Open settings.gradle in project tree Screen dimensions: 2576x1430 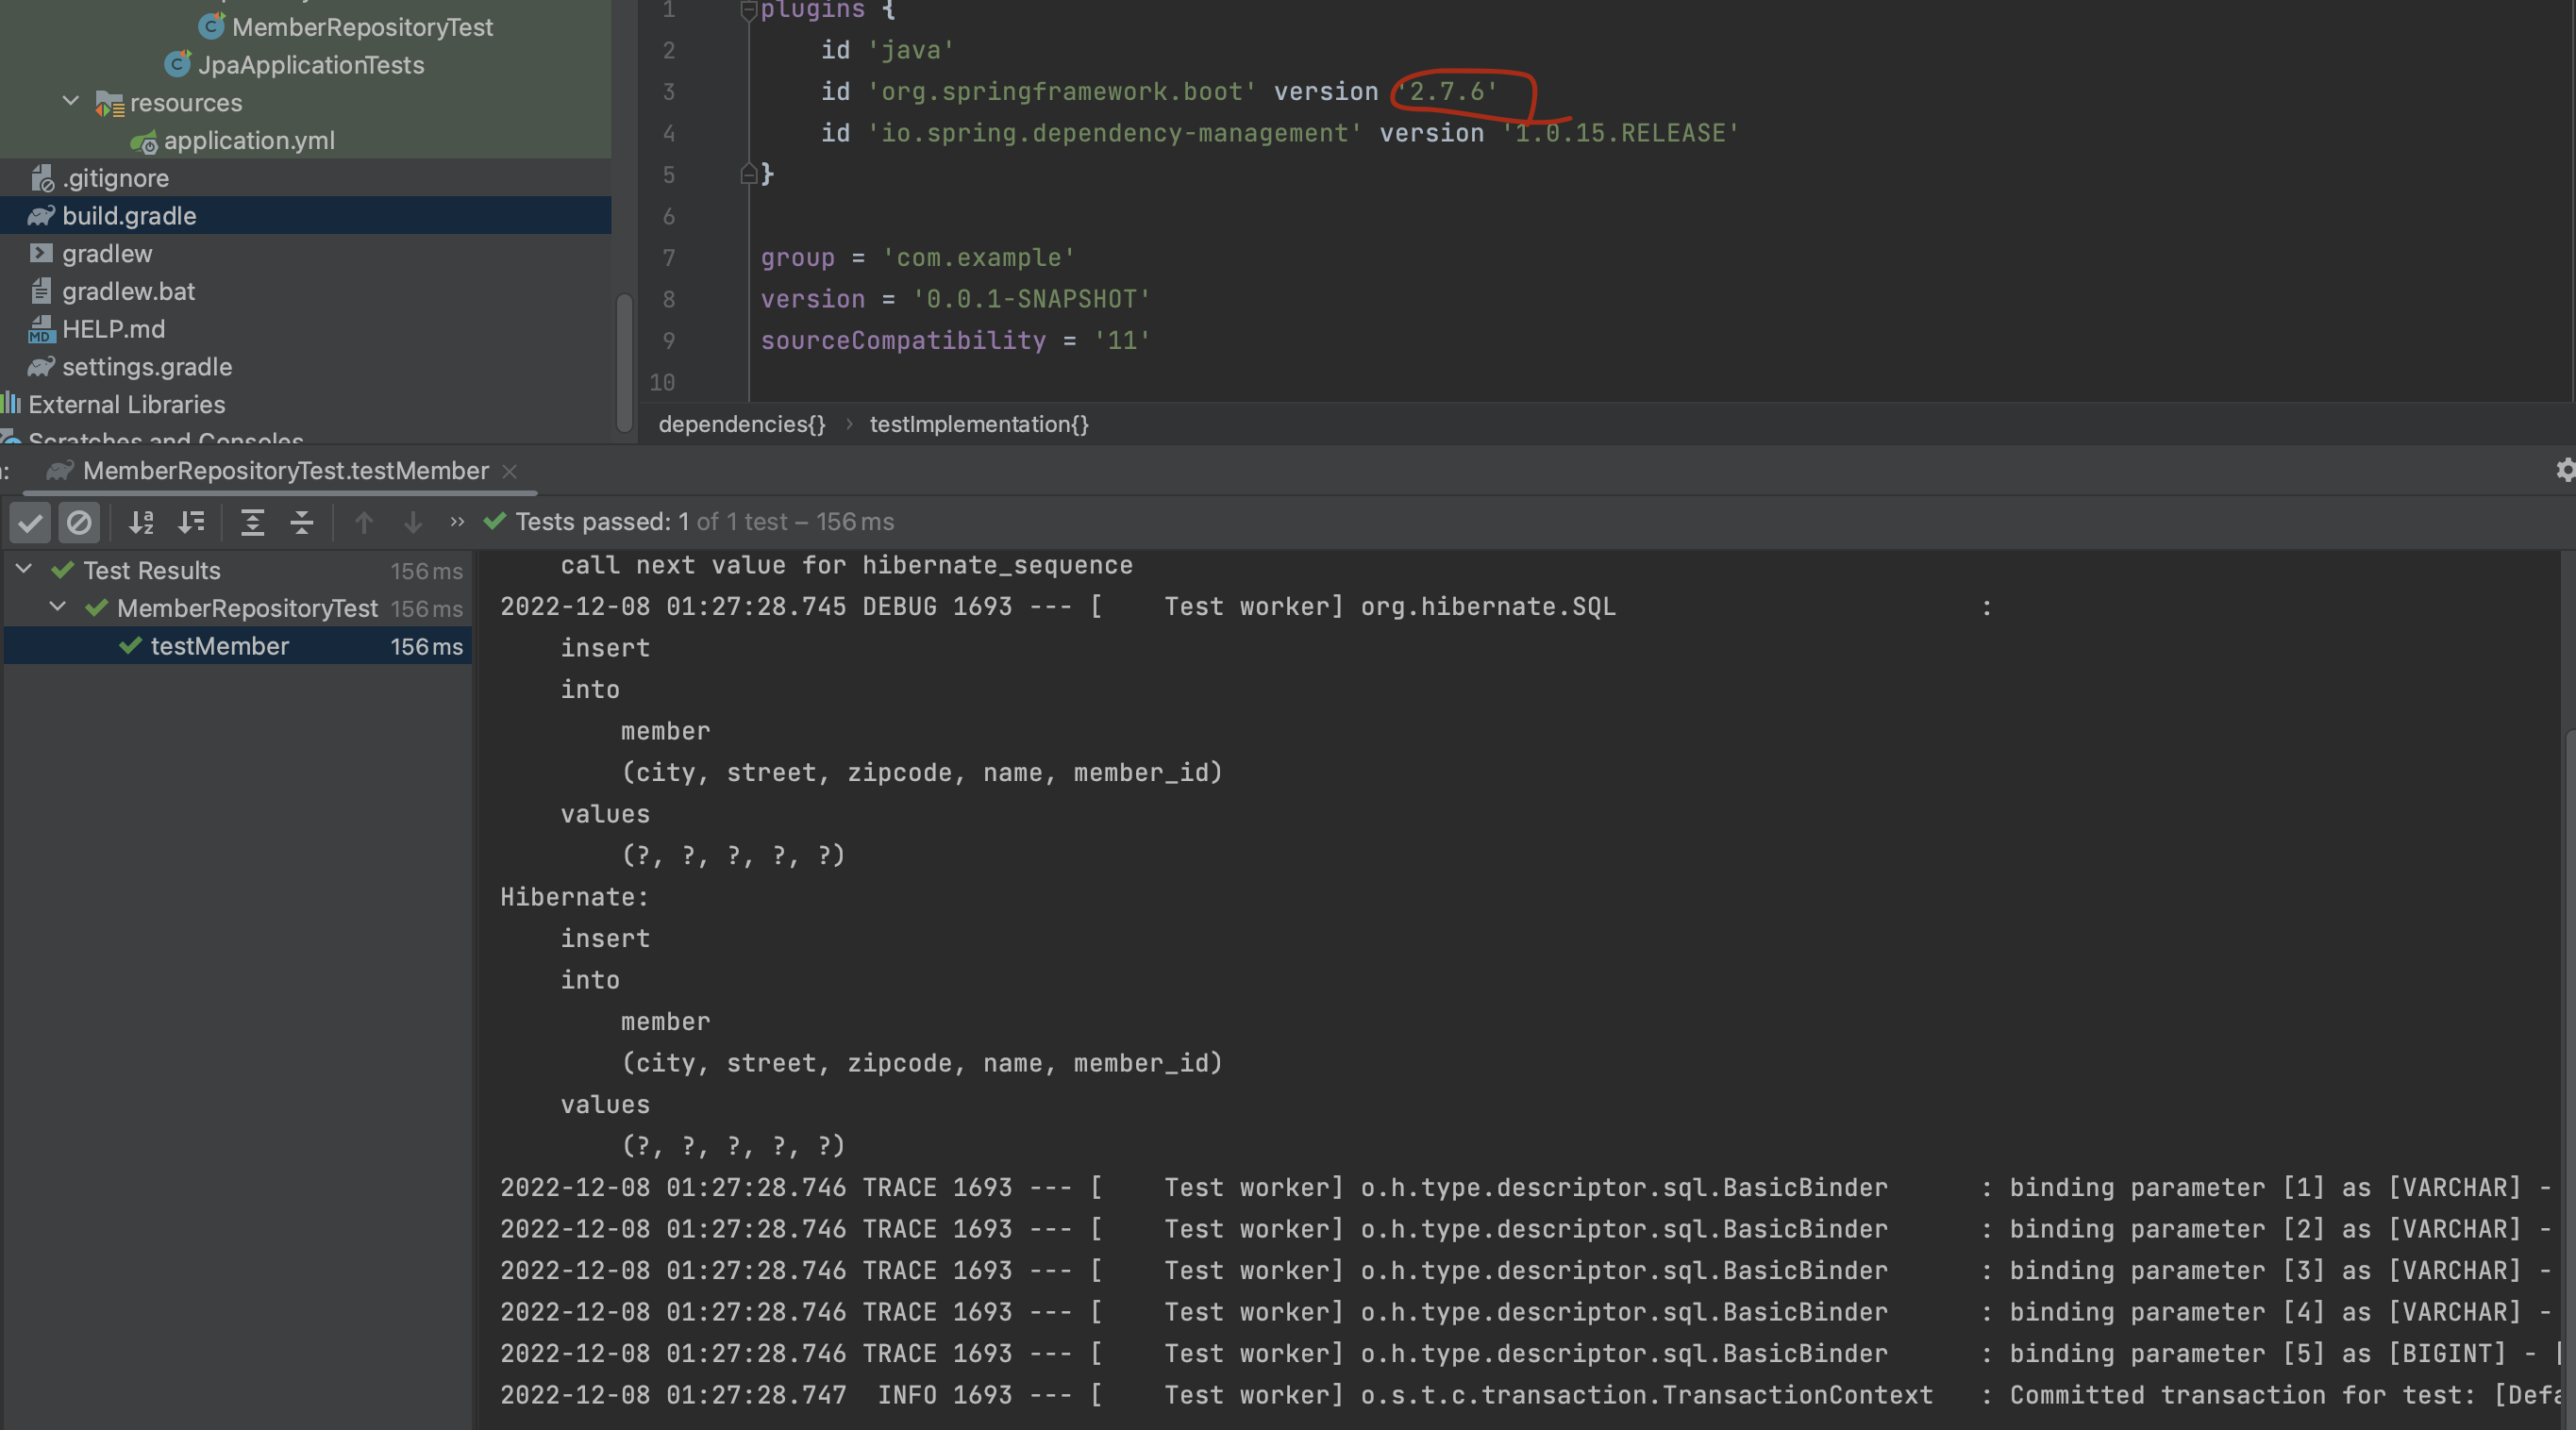147,367
